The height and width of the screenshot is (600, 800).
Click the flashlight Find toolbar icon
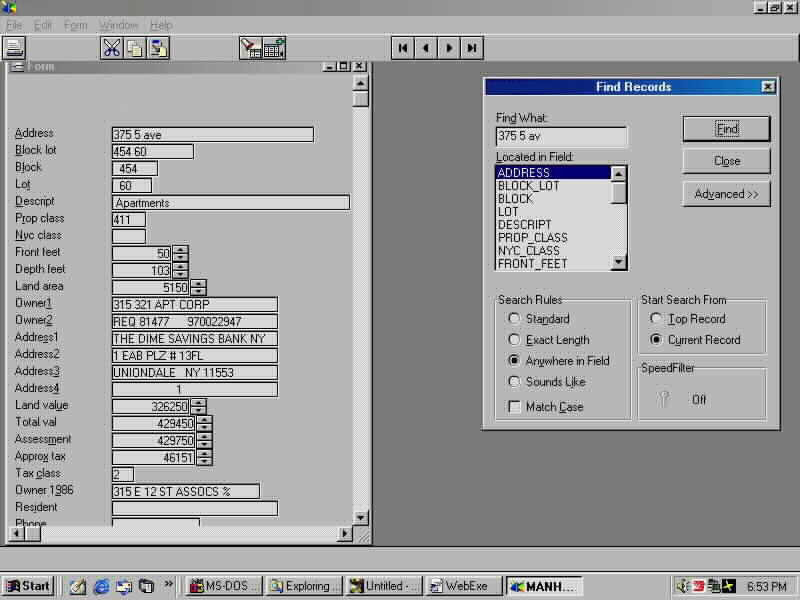click(250, 47)
